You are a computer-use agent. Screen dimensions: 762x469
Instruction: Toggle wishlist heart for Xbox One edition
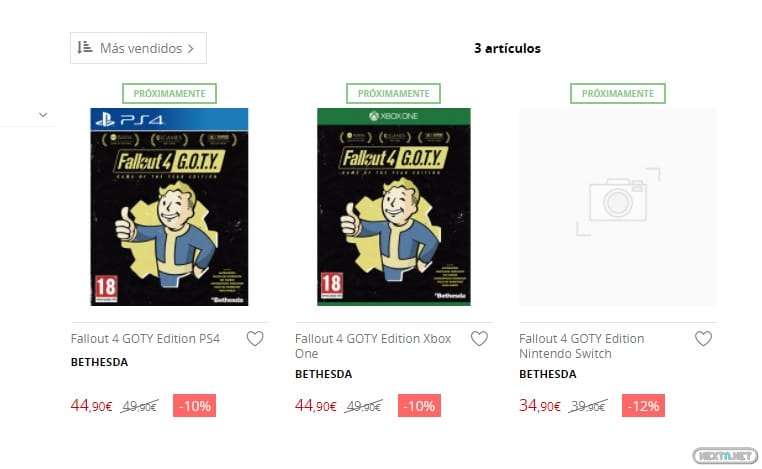pos(479,338)
